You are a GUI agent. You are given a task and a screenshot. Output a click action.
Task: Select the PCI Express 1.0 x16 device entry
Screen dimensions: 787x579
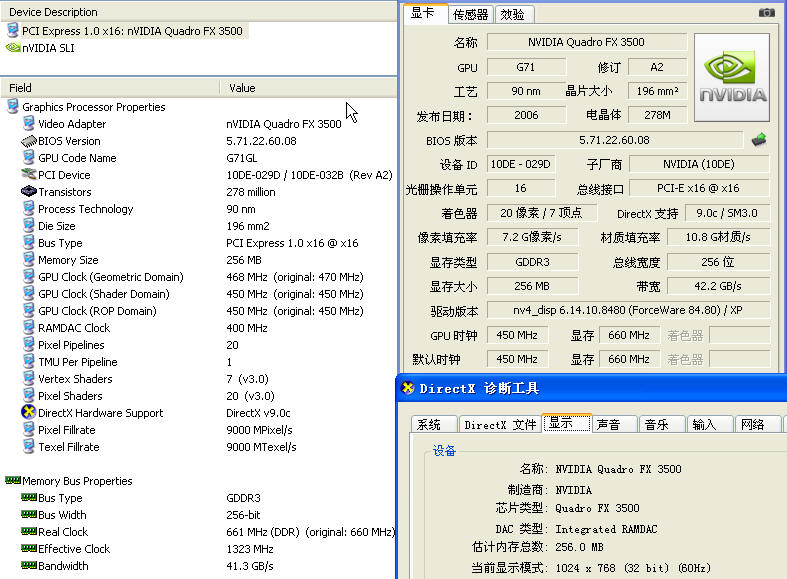pos(132,31)
